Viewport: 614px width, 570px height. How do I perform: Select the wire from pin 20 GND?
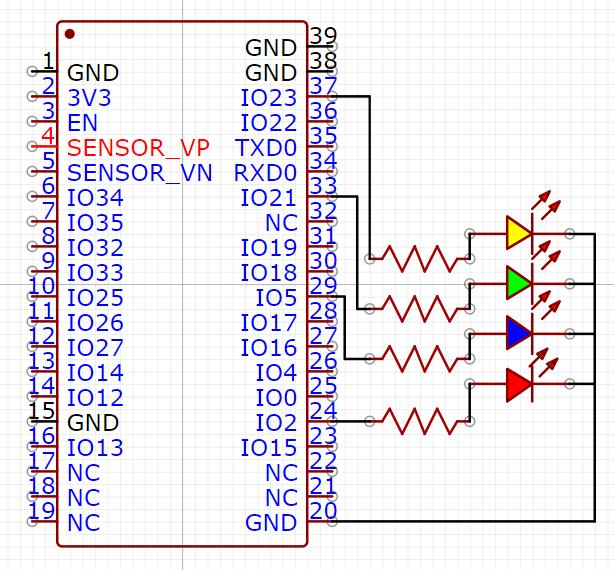click(462, 521)
